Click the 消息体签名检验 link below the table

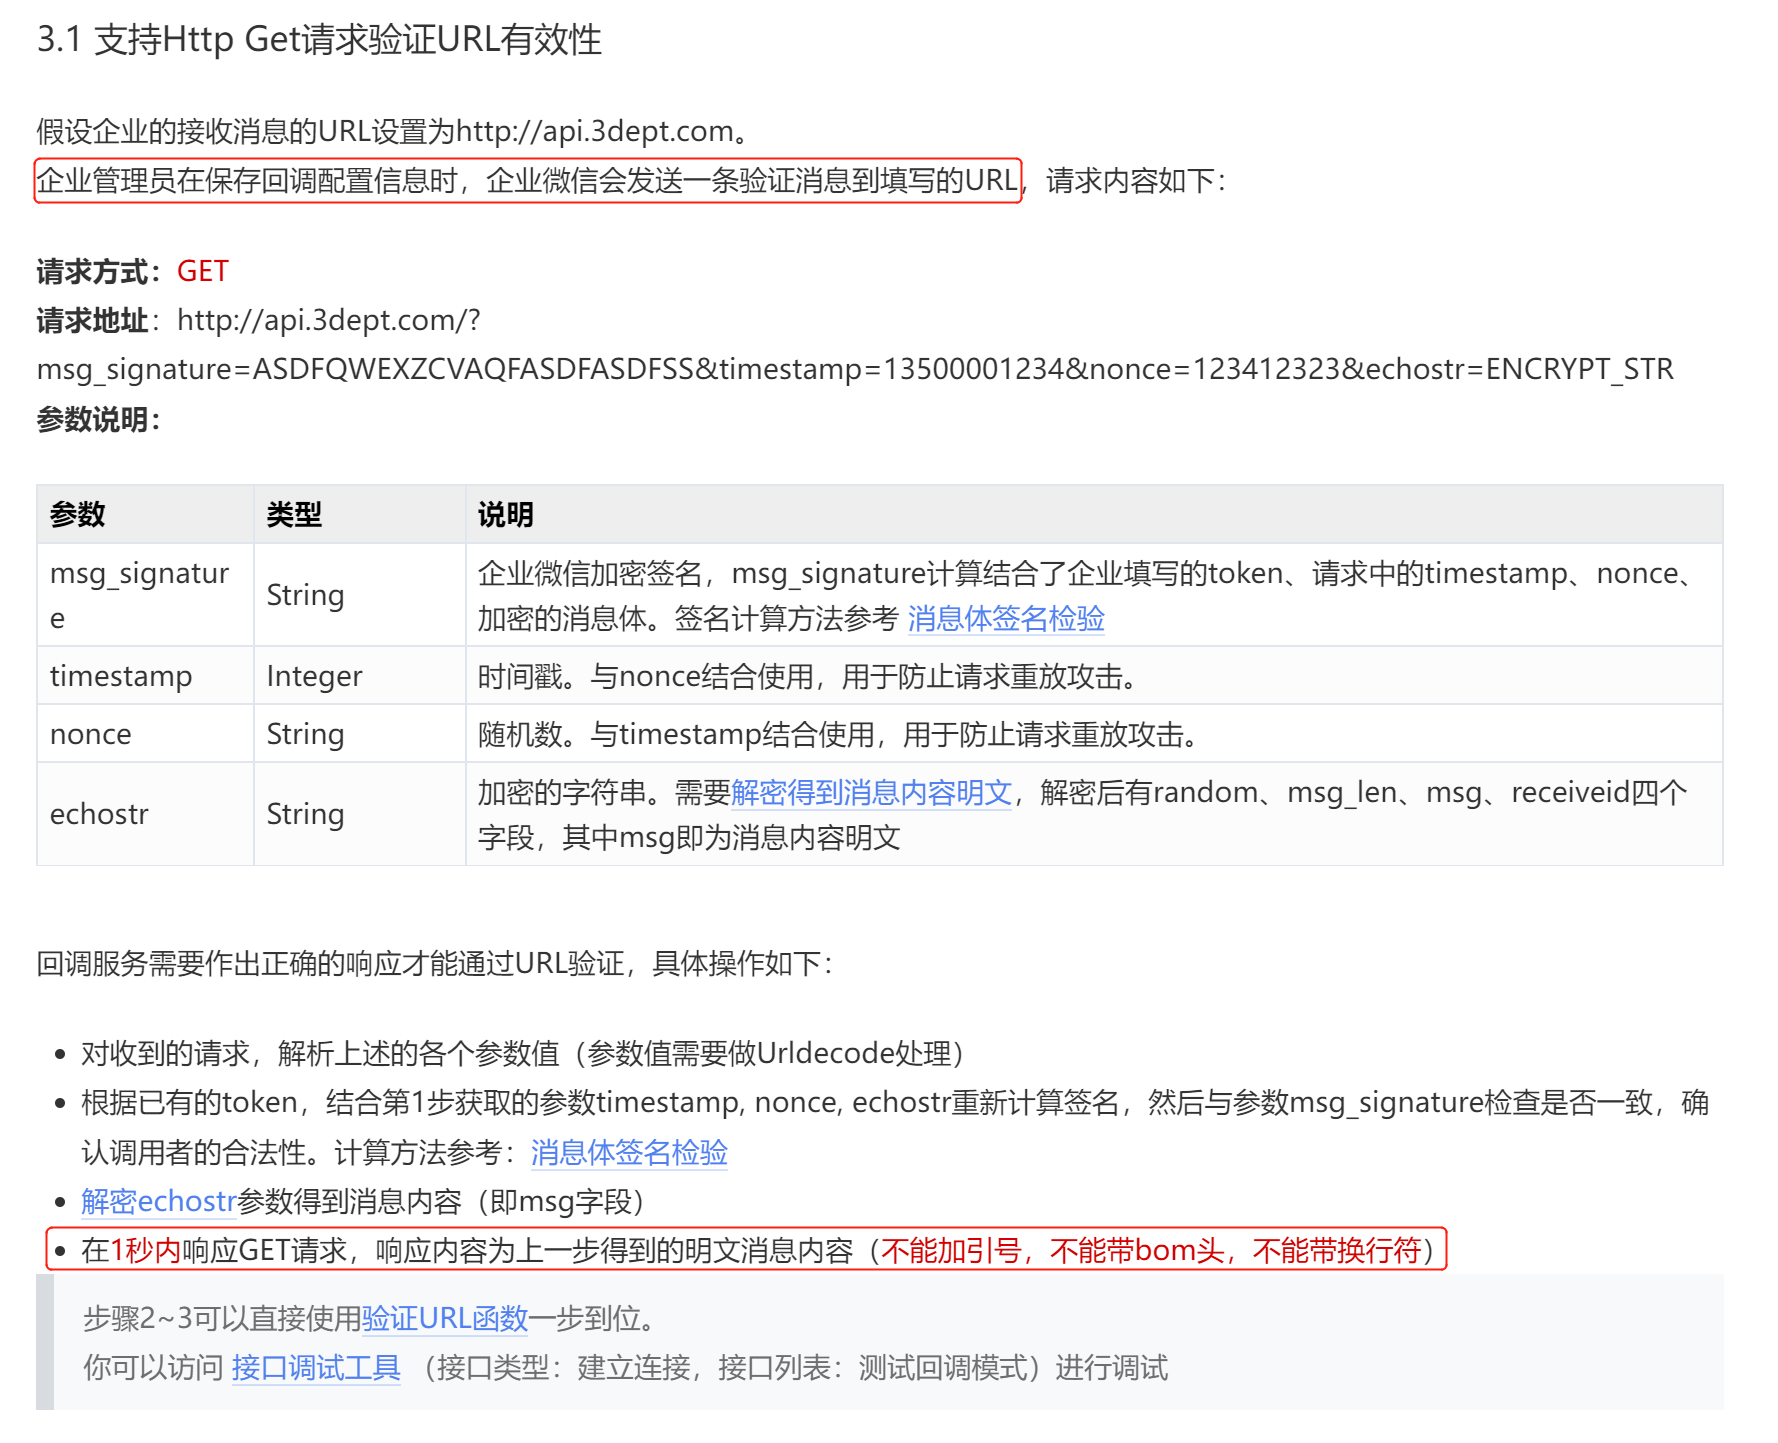click(628, 1153)
